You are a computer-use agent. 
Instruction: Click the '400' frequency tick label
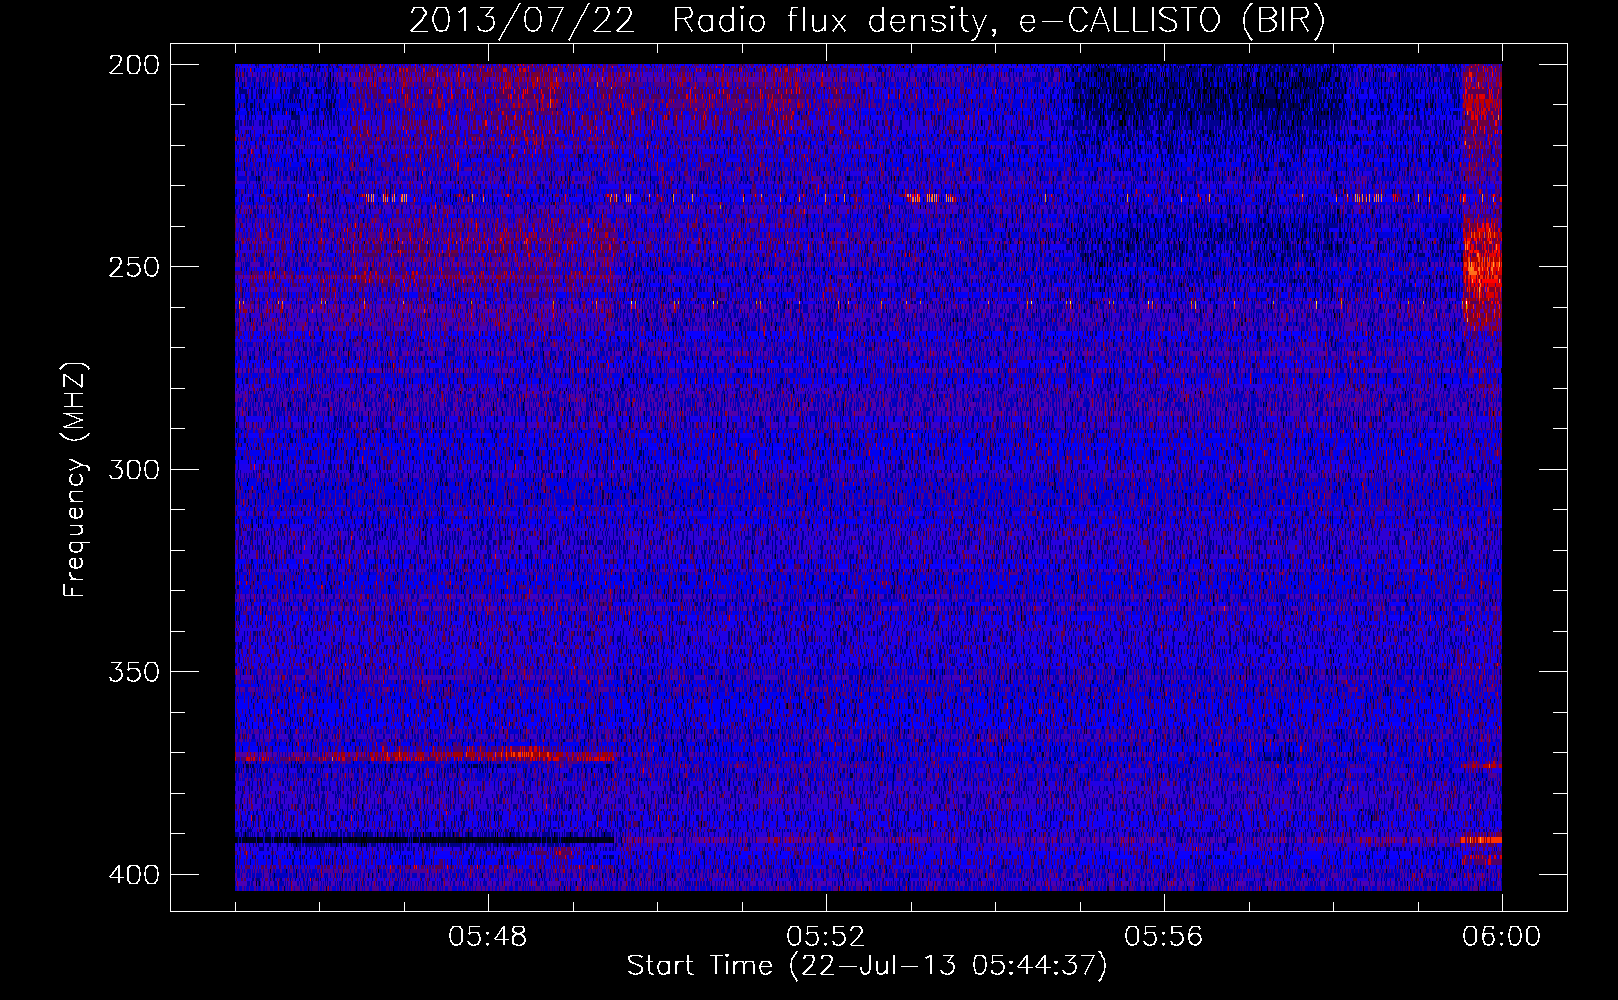[133, 875]
